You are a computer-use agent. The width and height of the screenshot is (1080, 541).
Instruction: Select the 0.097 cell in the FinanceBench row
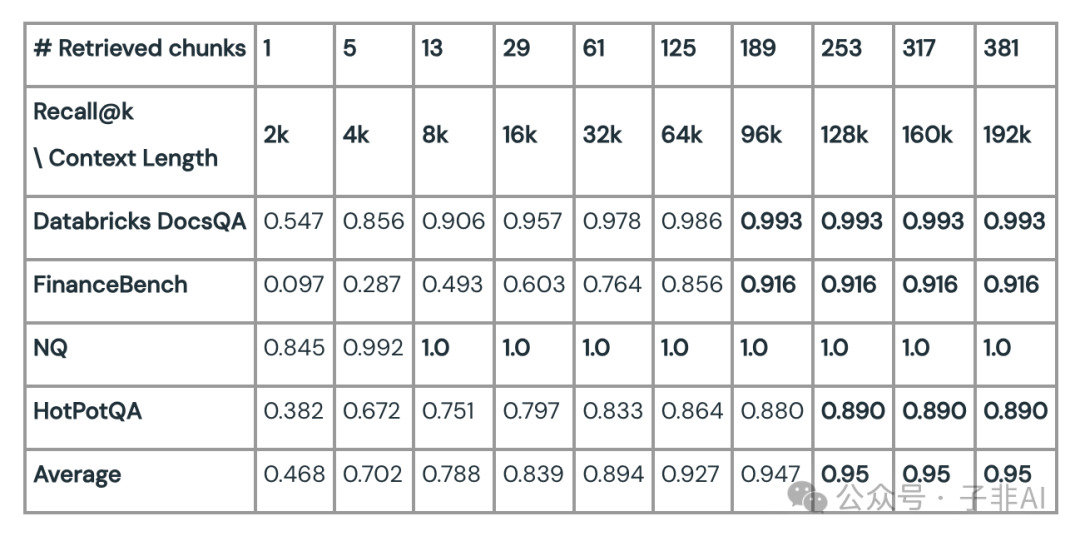pos(294,285)
